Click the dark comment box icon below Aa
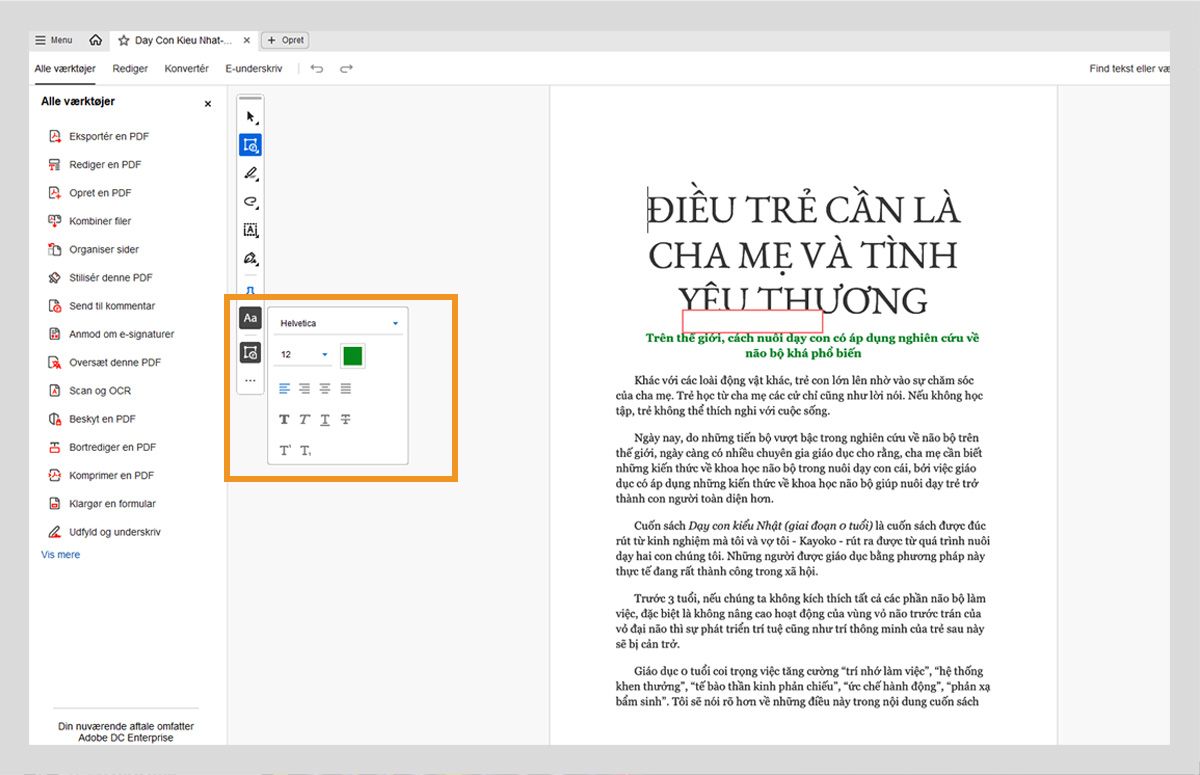Viewport: 1200px width, 775px height. pyautogui.click(x=250, y=352)
